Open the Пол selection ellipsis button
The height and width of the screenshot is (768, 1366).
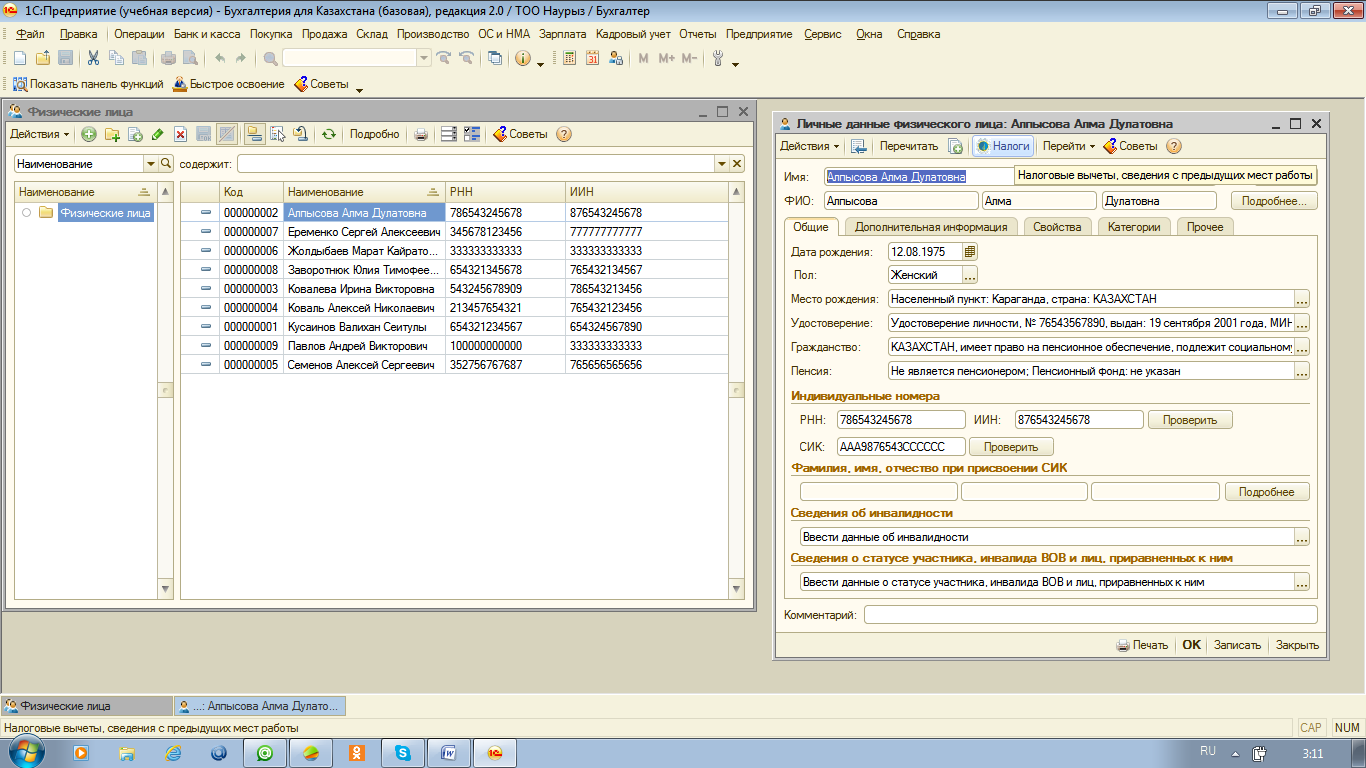pos(970,275)
